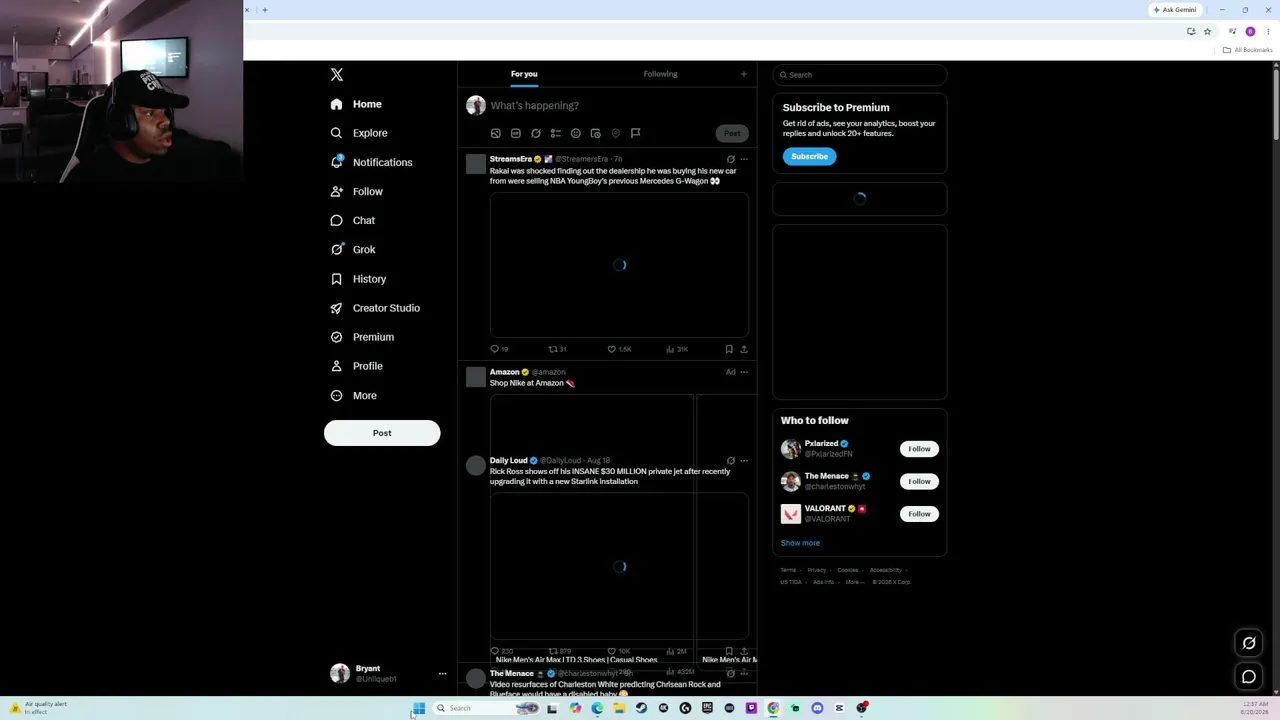This screenshot has width=1280, height=720.
Task: Repost the StreamsEra post
Action: (557, 349)
